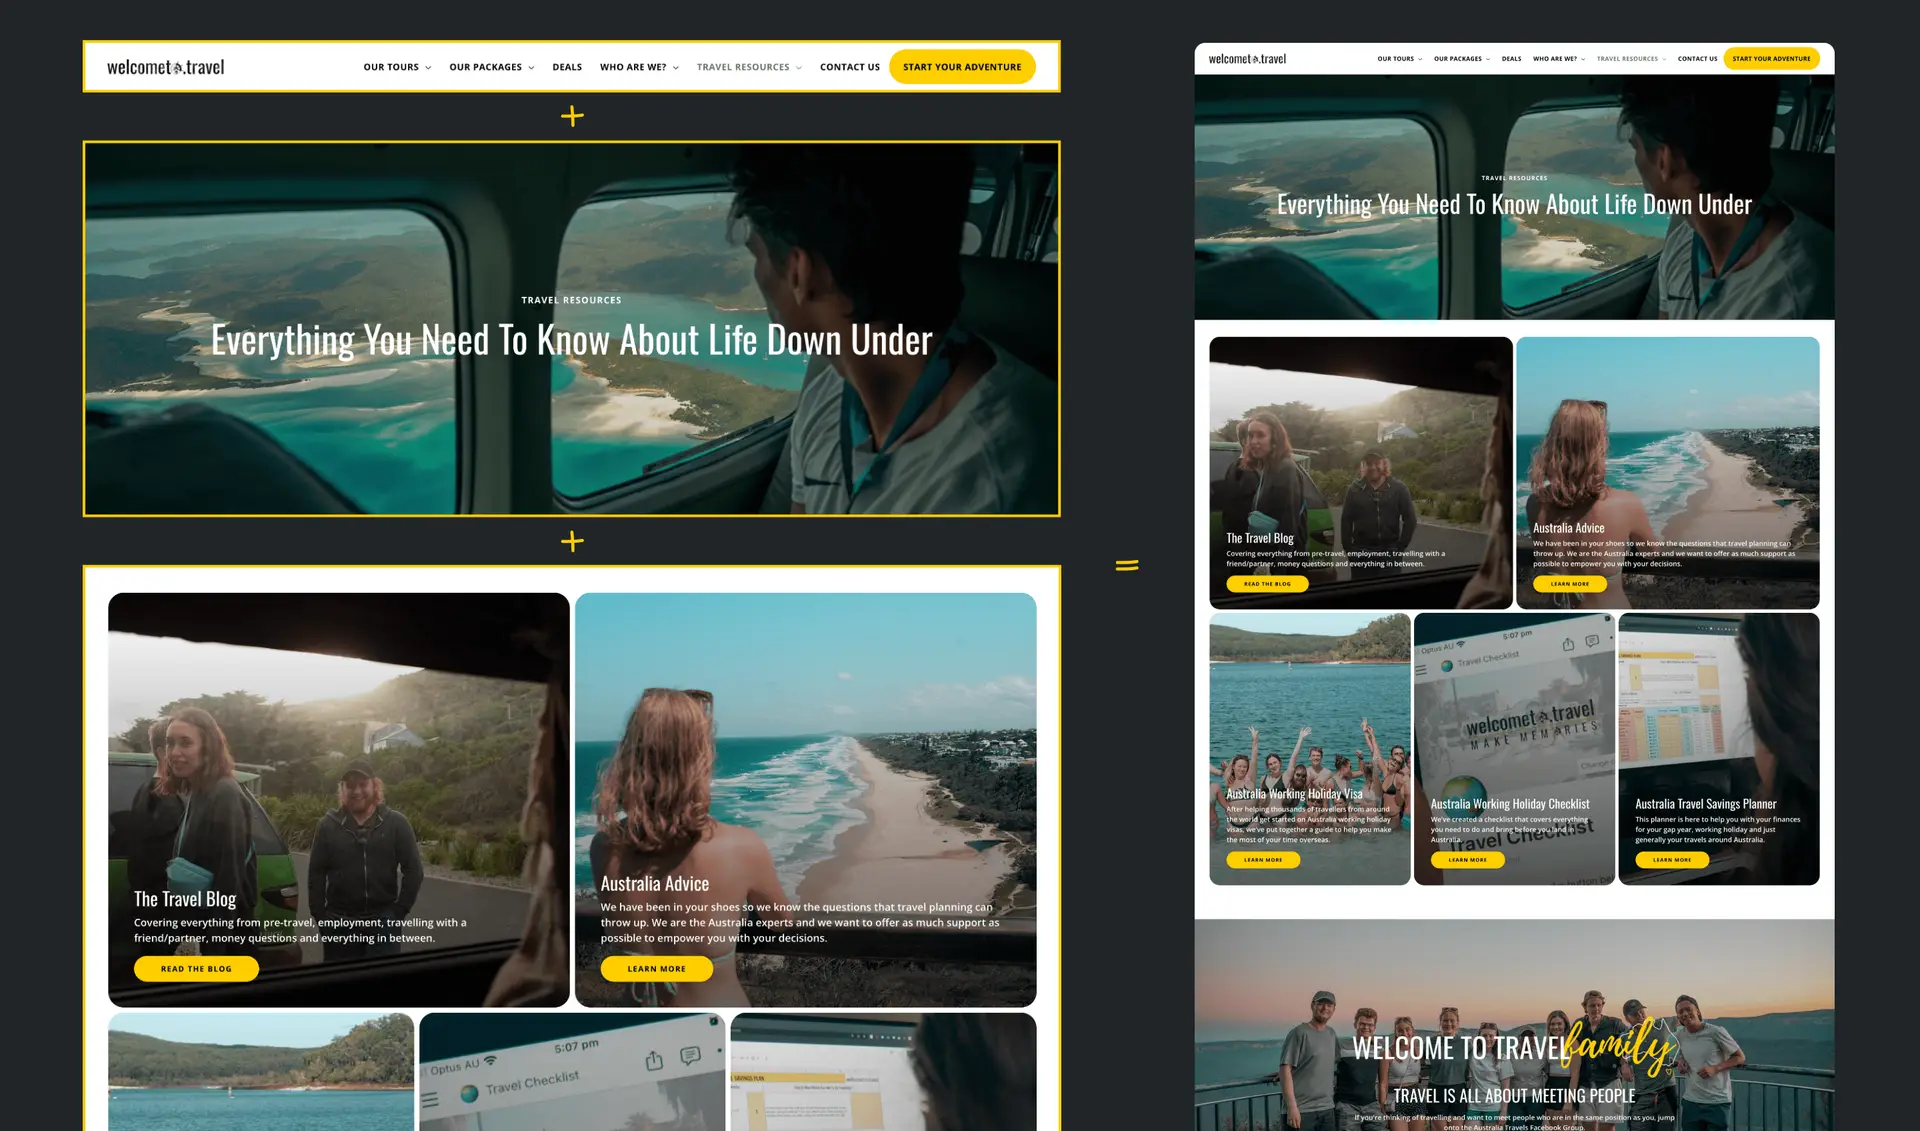Expand the OUR TOURS chevron in the large navbar
This screenshot has width=1920, height=1131.
coord(428,68)
